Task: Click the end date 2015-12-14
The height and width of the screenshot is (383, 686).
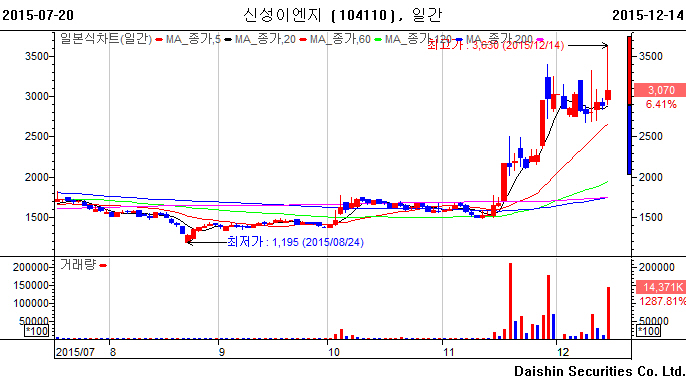Action: [648, 15]
